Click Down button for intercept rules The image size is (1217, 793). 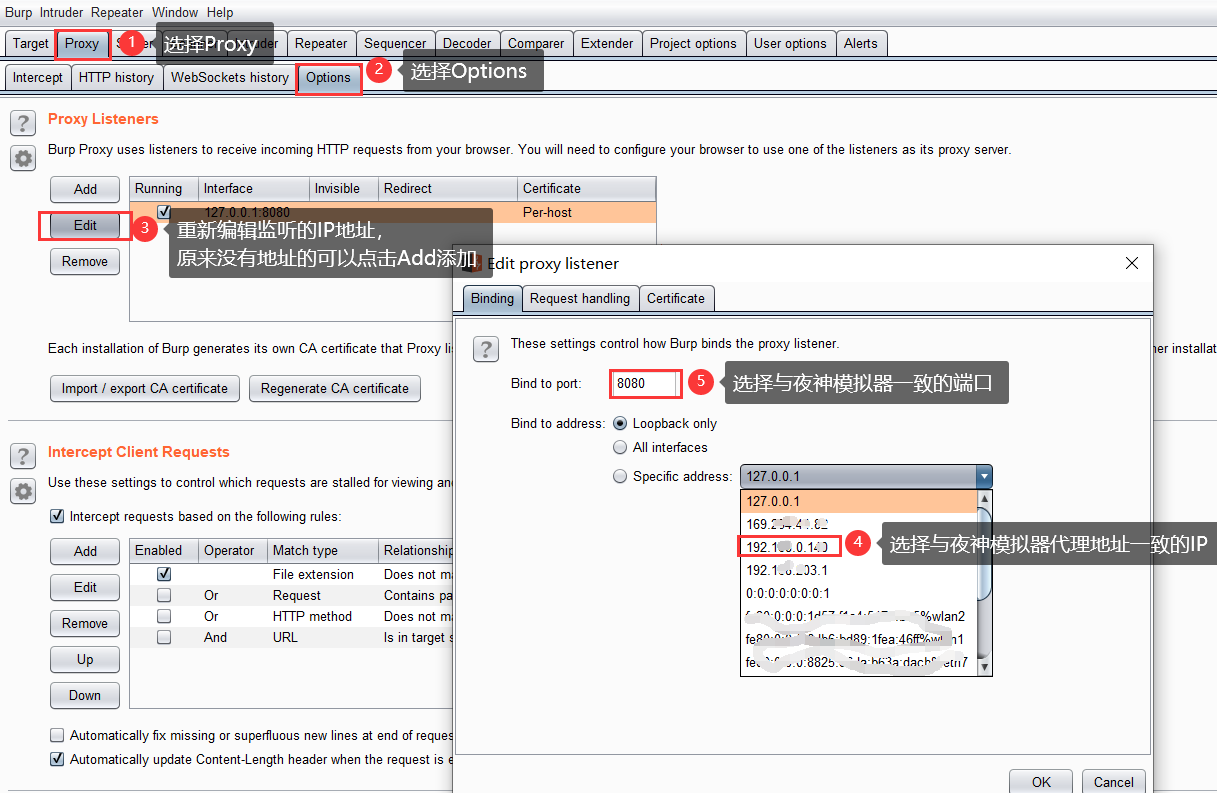click(x=85, y=695)
